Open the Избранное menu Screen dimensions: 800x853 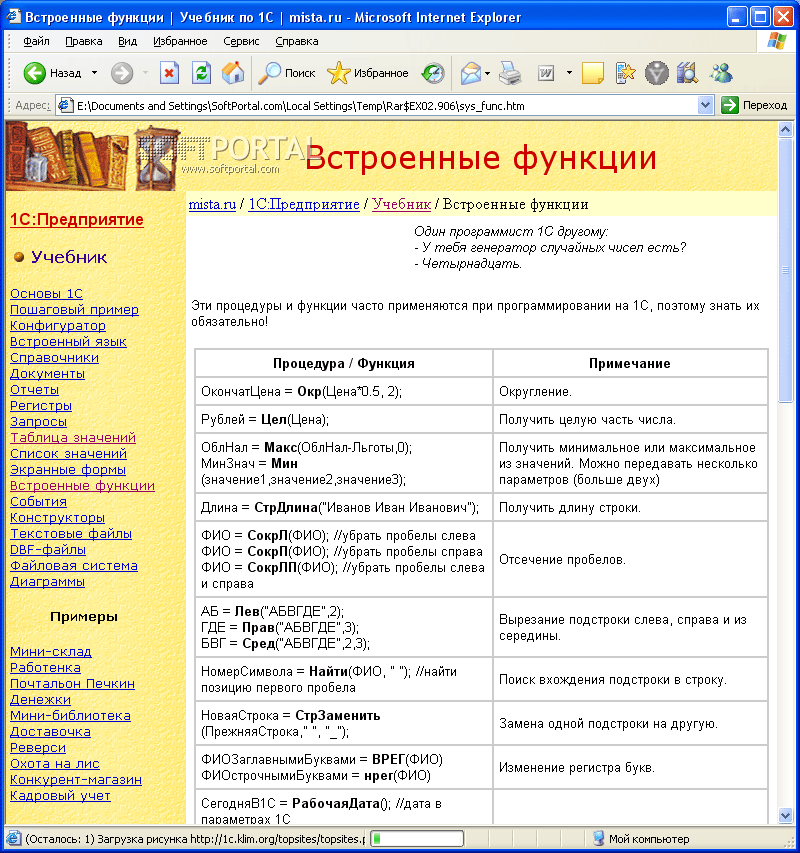coord(180,41)
